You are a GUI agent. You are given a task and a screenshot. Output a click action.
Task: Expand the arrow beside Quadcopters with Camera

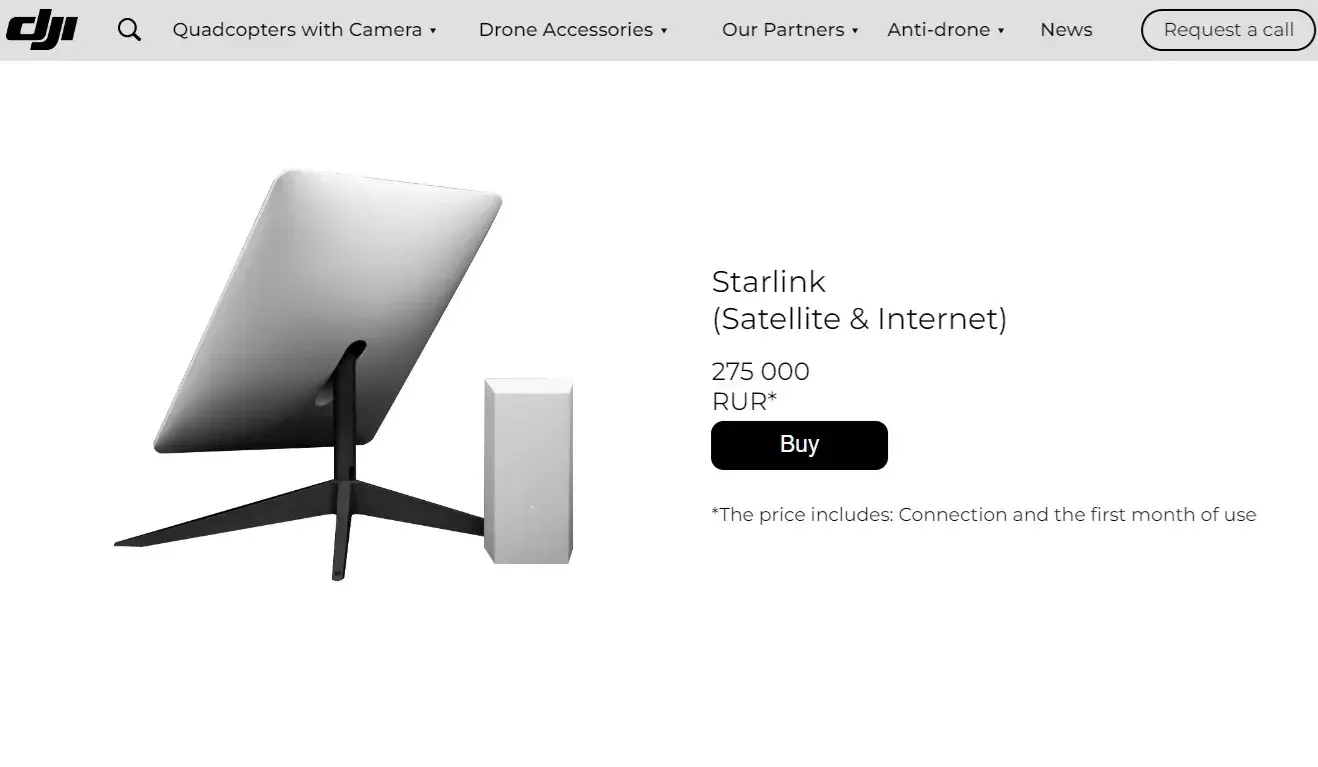pos(433,31)
